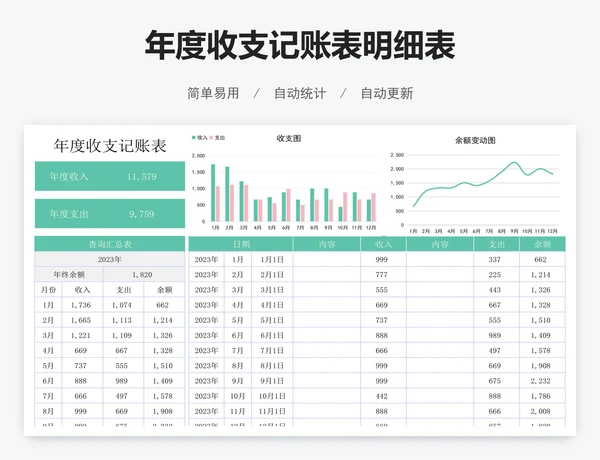Click the 10月1日 date cell

pyautogui.click(x=272, y=396)
